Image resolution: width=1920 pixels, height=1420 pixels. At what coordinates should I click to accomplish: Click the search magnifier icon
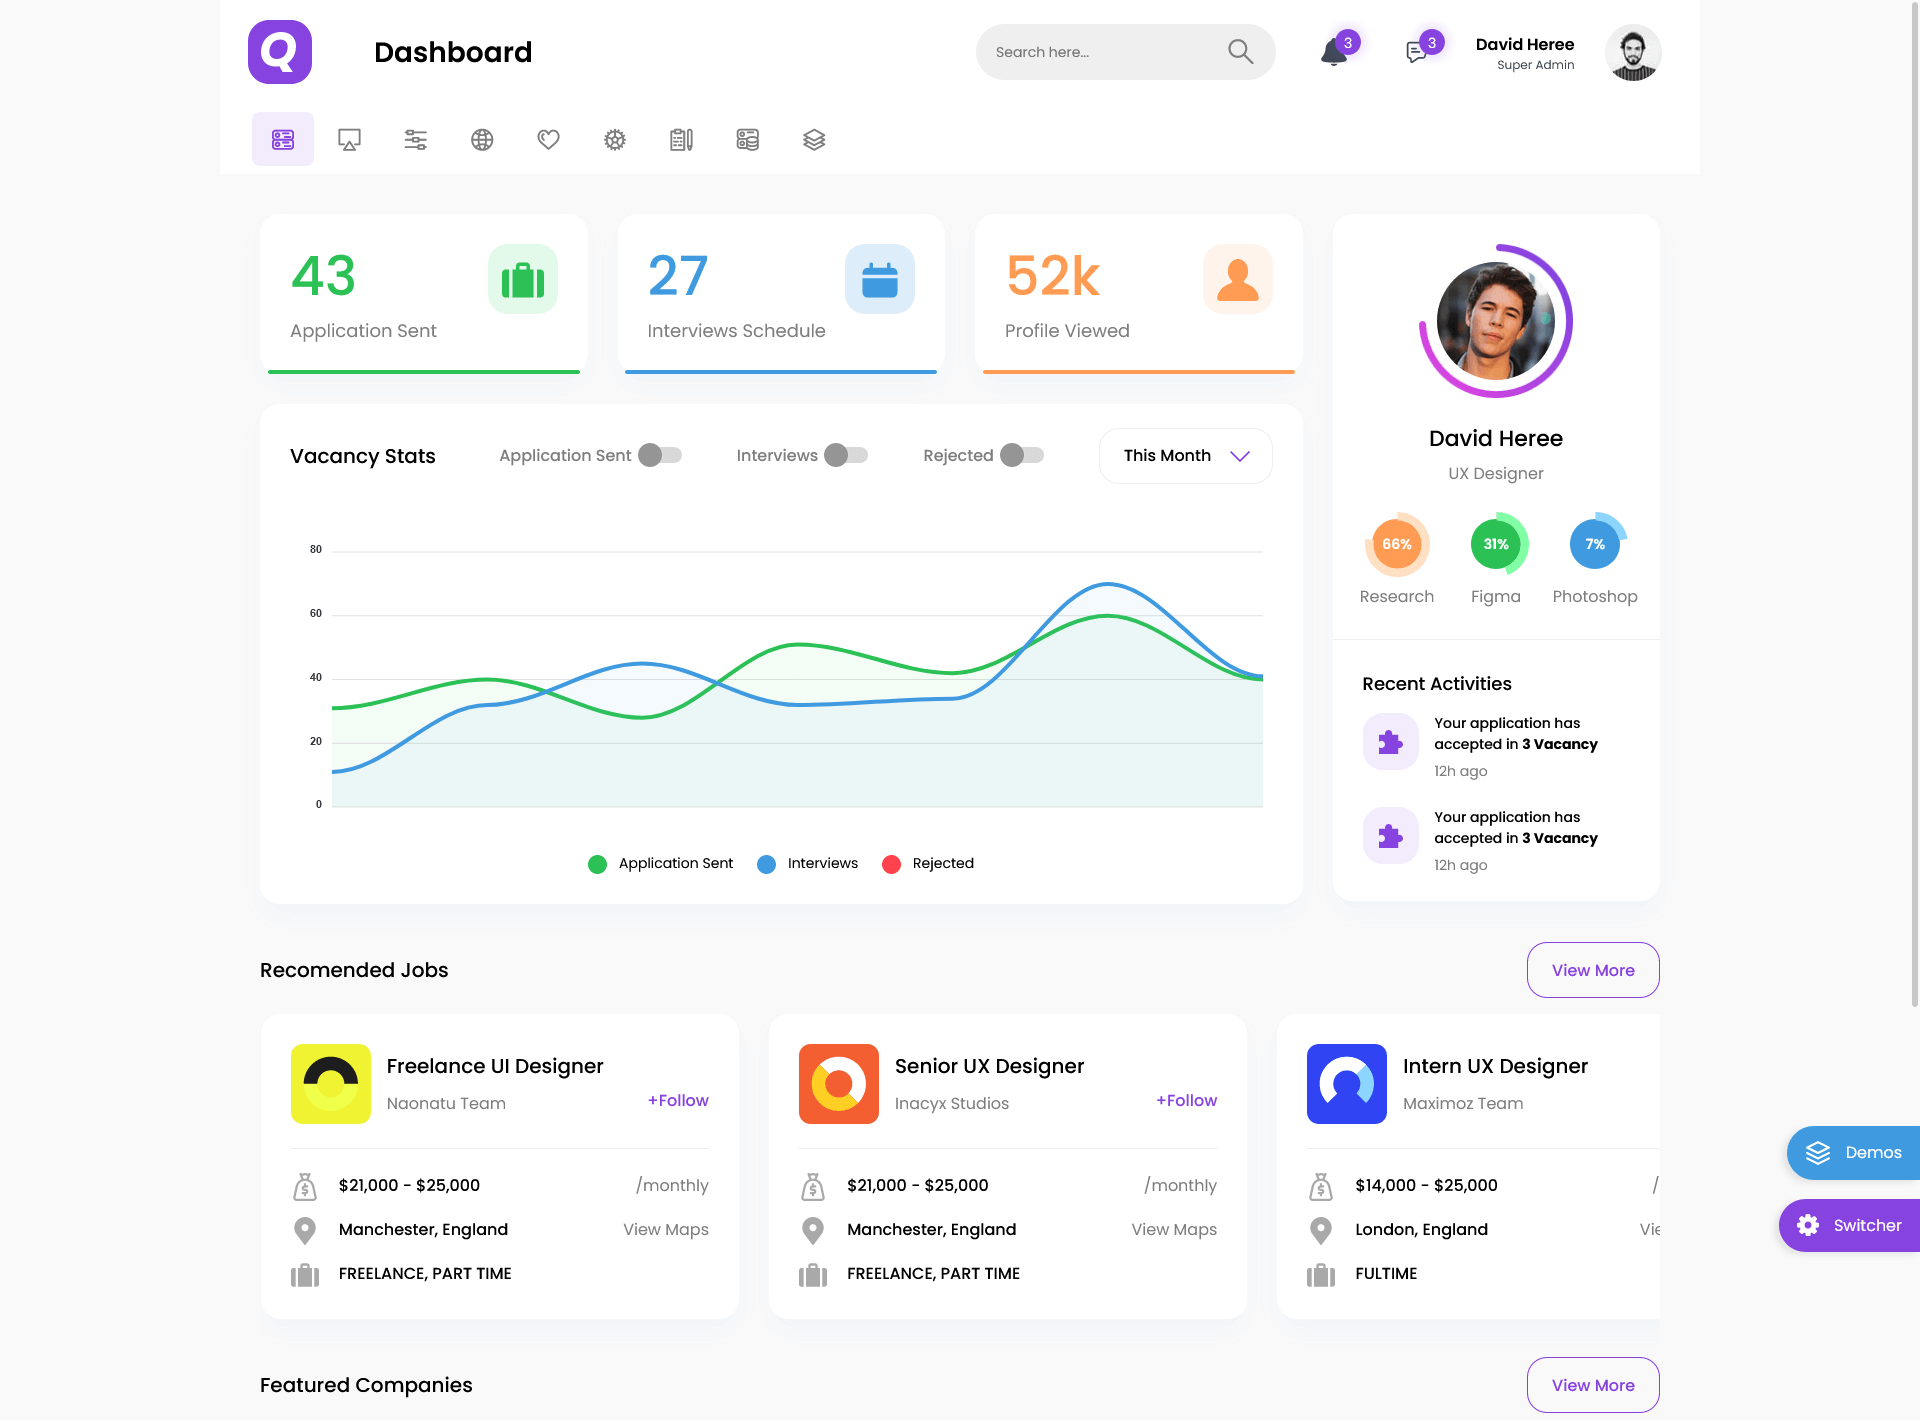[x=1240, y=52]
